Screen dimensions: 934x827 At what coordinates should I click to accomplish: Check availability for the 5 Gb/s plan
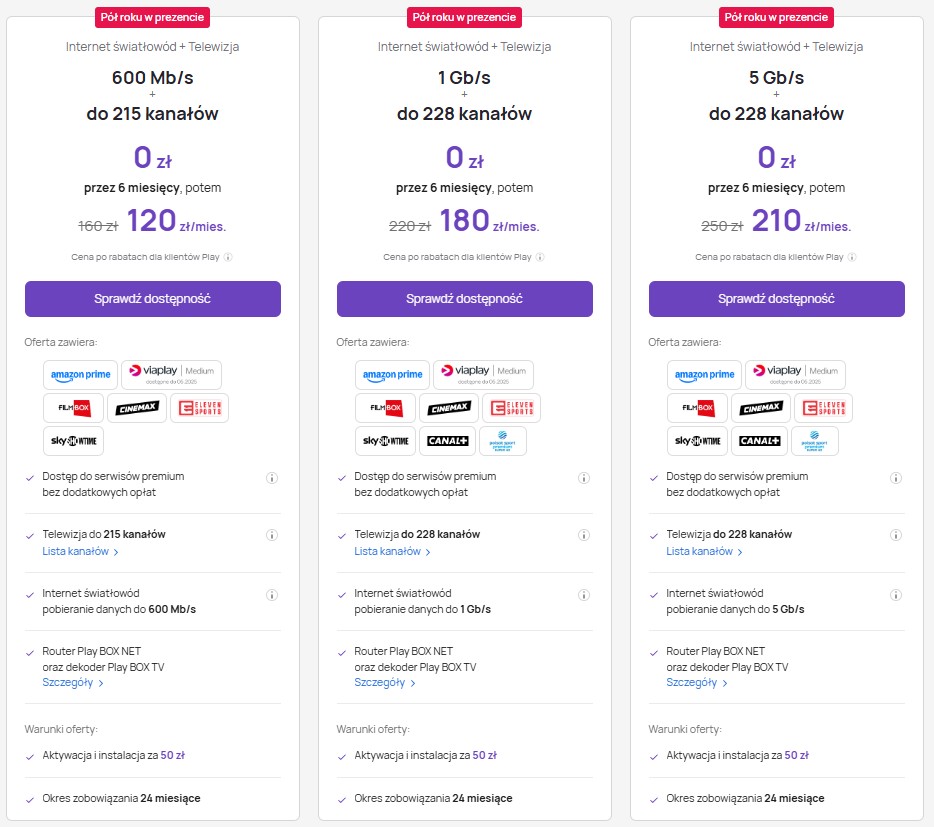[x=776, y=299]
